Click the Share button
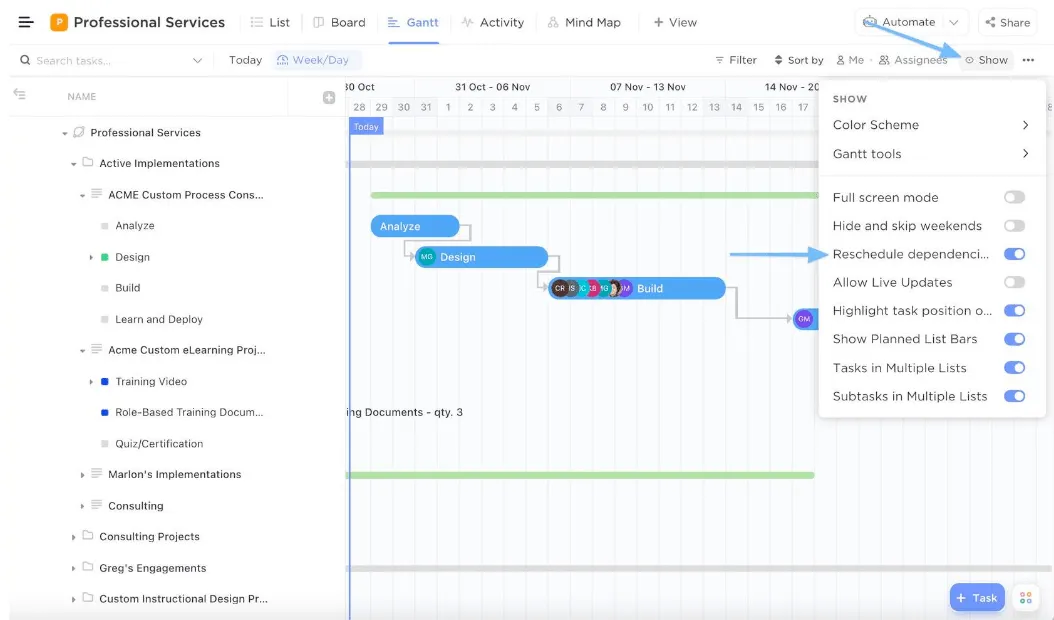 tap(1008, 22)
